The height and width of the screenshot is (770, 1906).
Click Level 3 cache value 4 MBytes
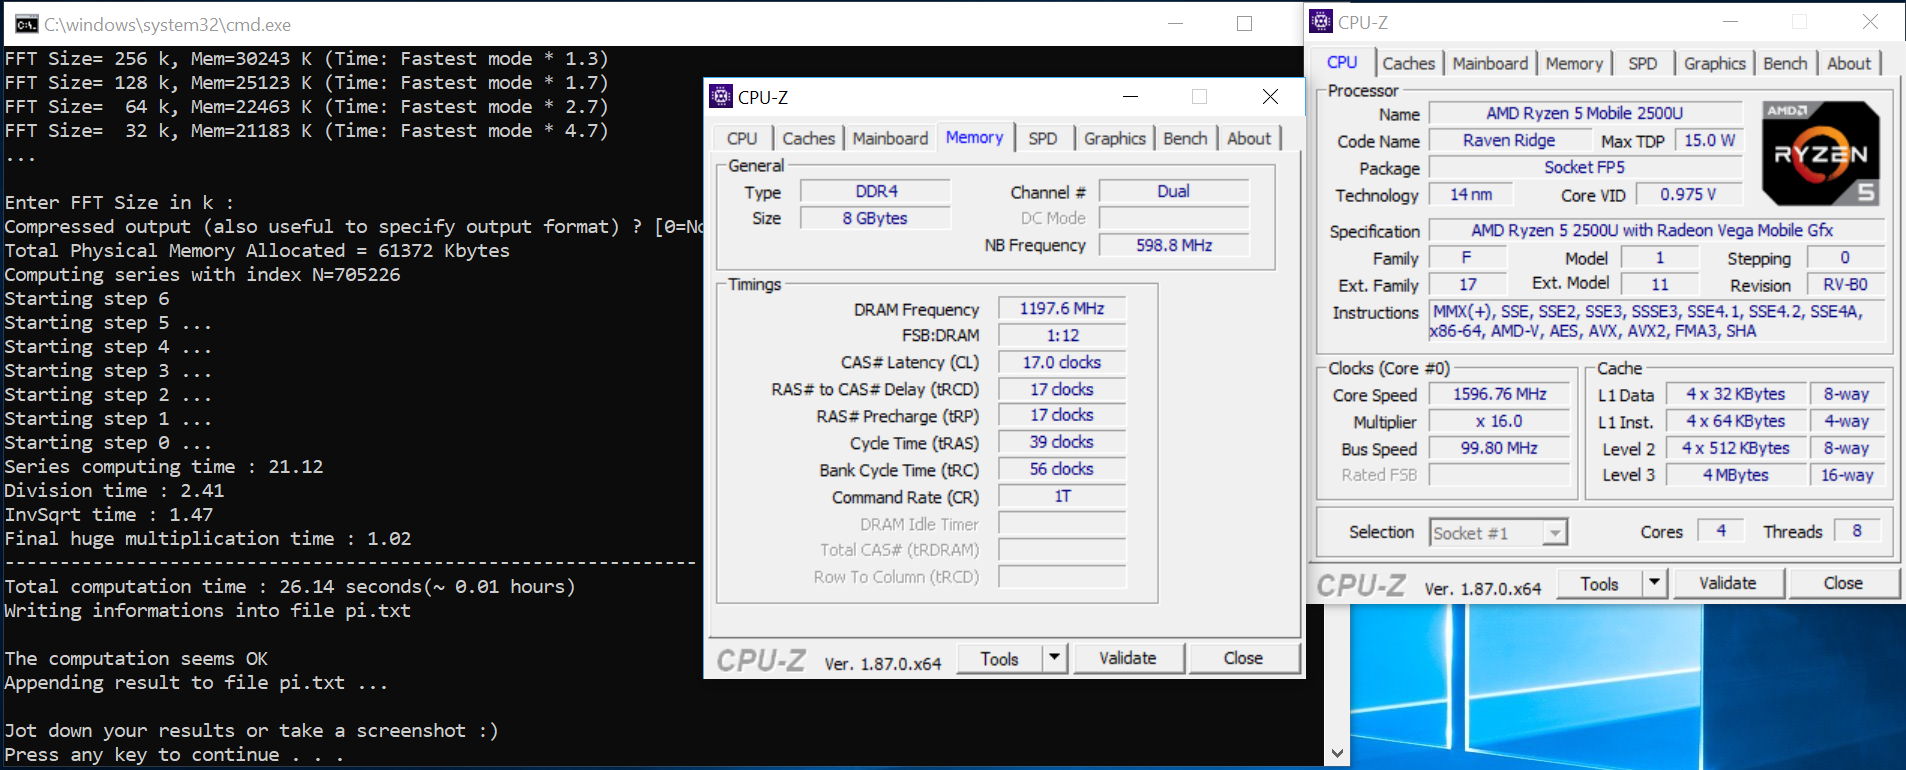[1736, 476]
